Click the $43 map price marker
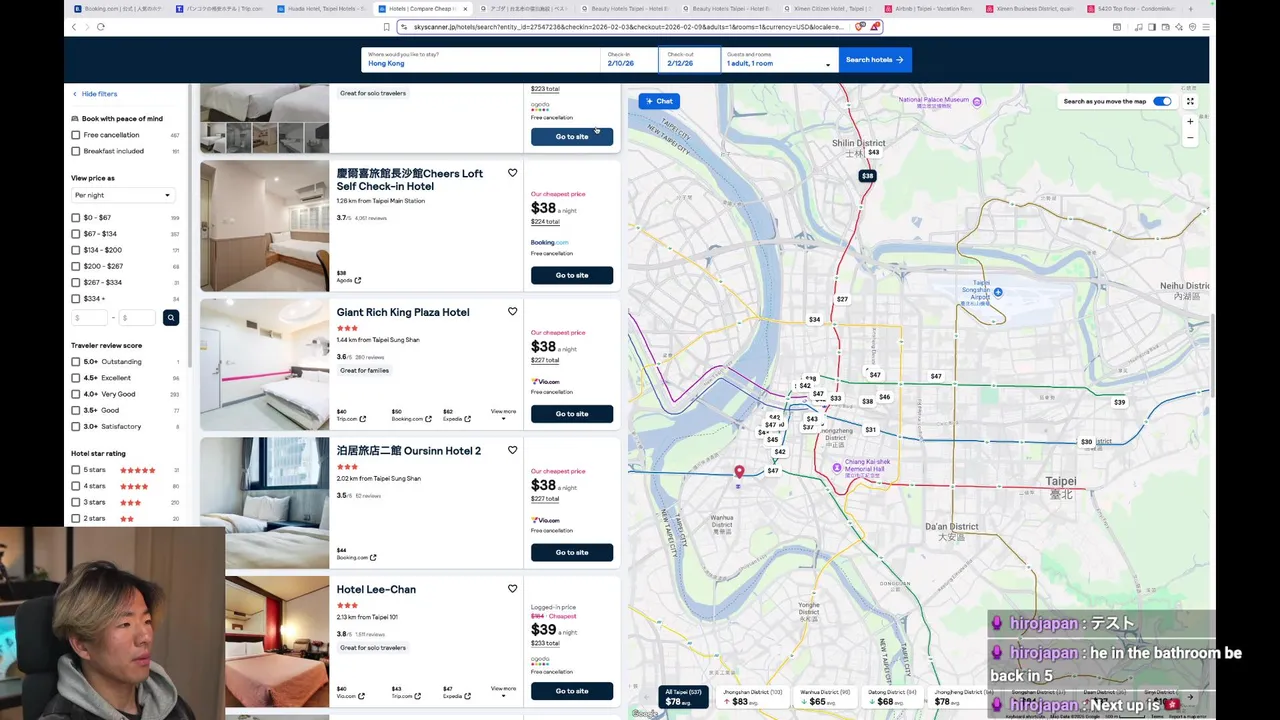Image resolution: width=1280 pixels, height=720 pixels. click(x=873, y=152)
